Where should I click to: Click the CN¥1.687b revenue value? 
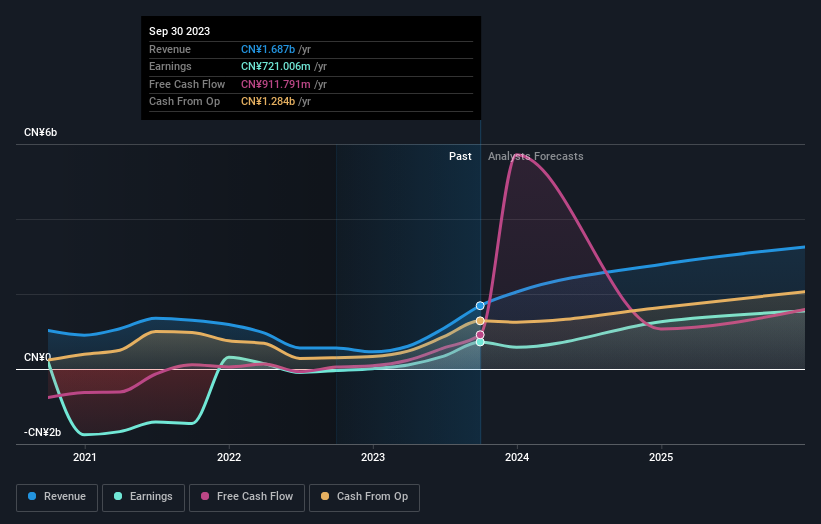tap(268, 49)
